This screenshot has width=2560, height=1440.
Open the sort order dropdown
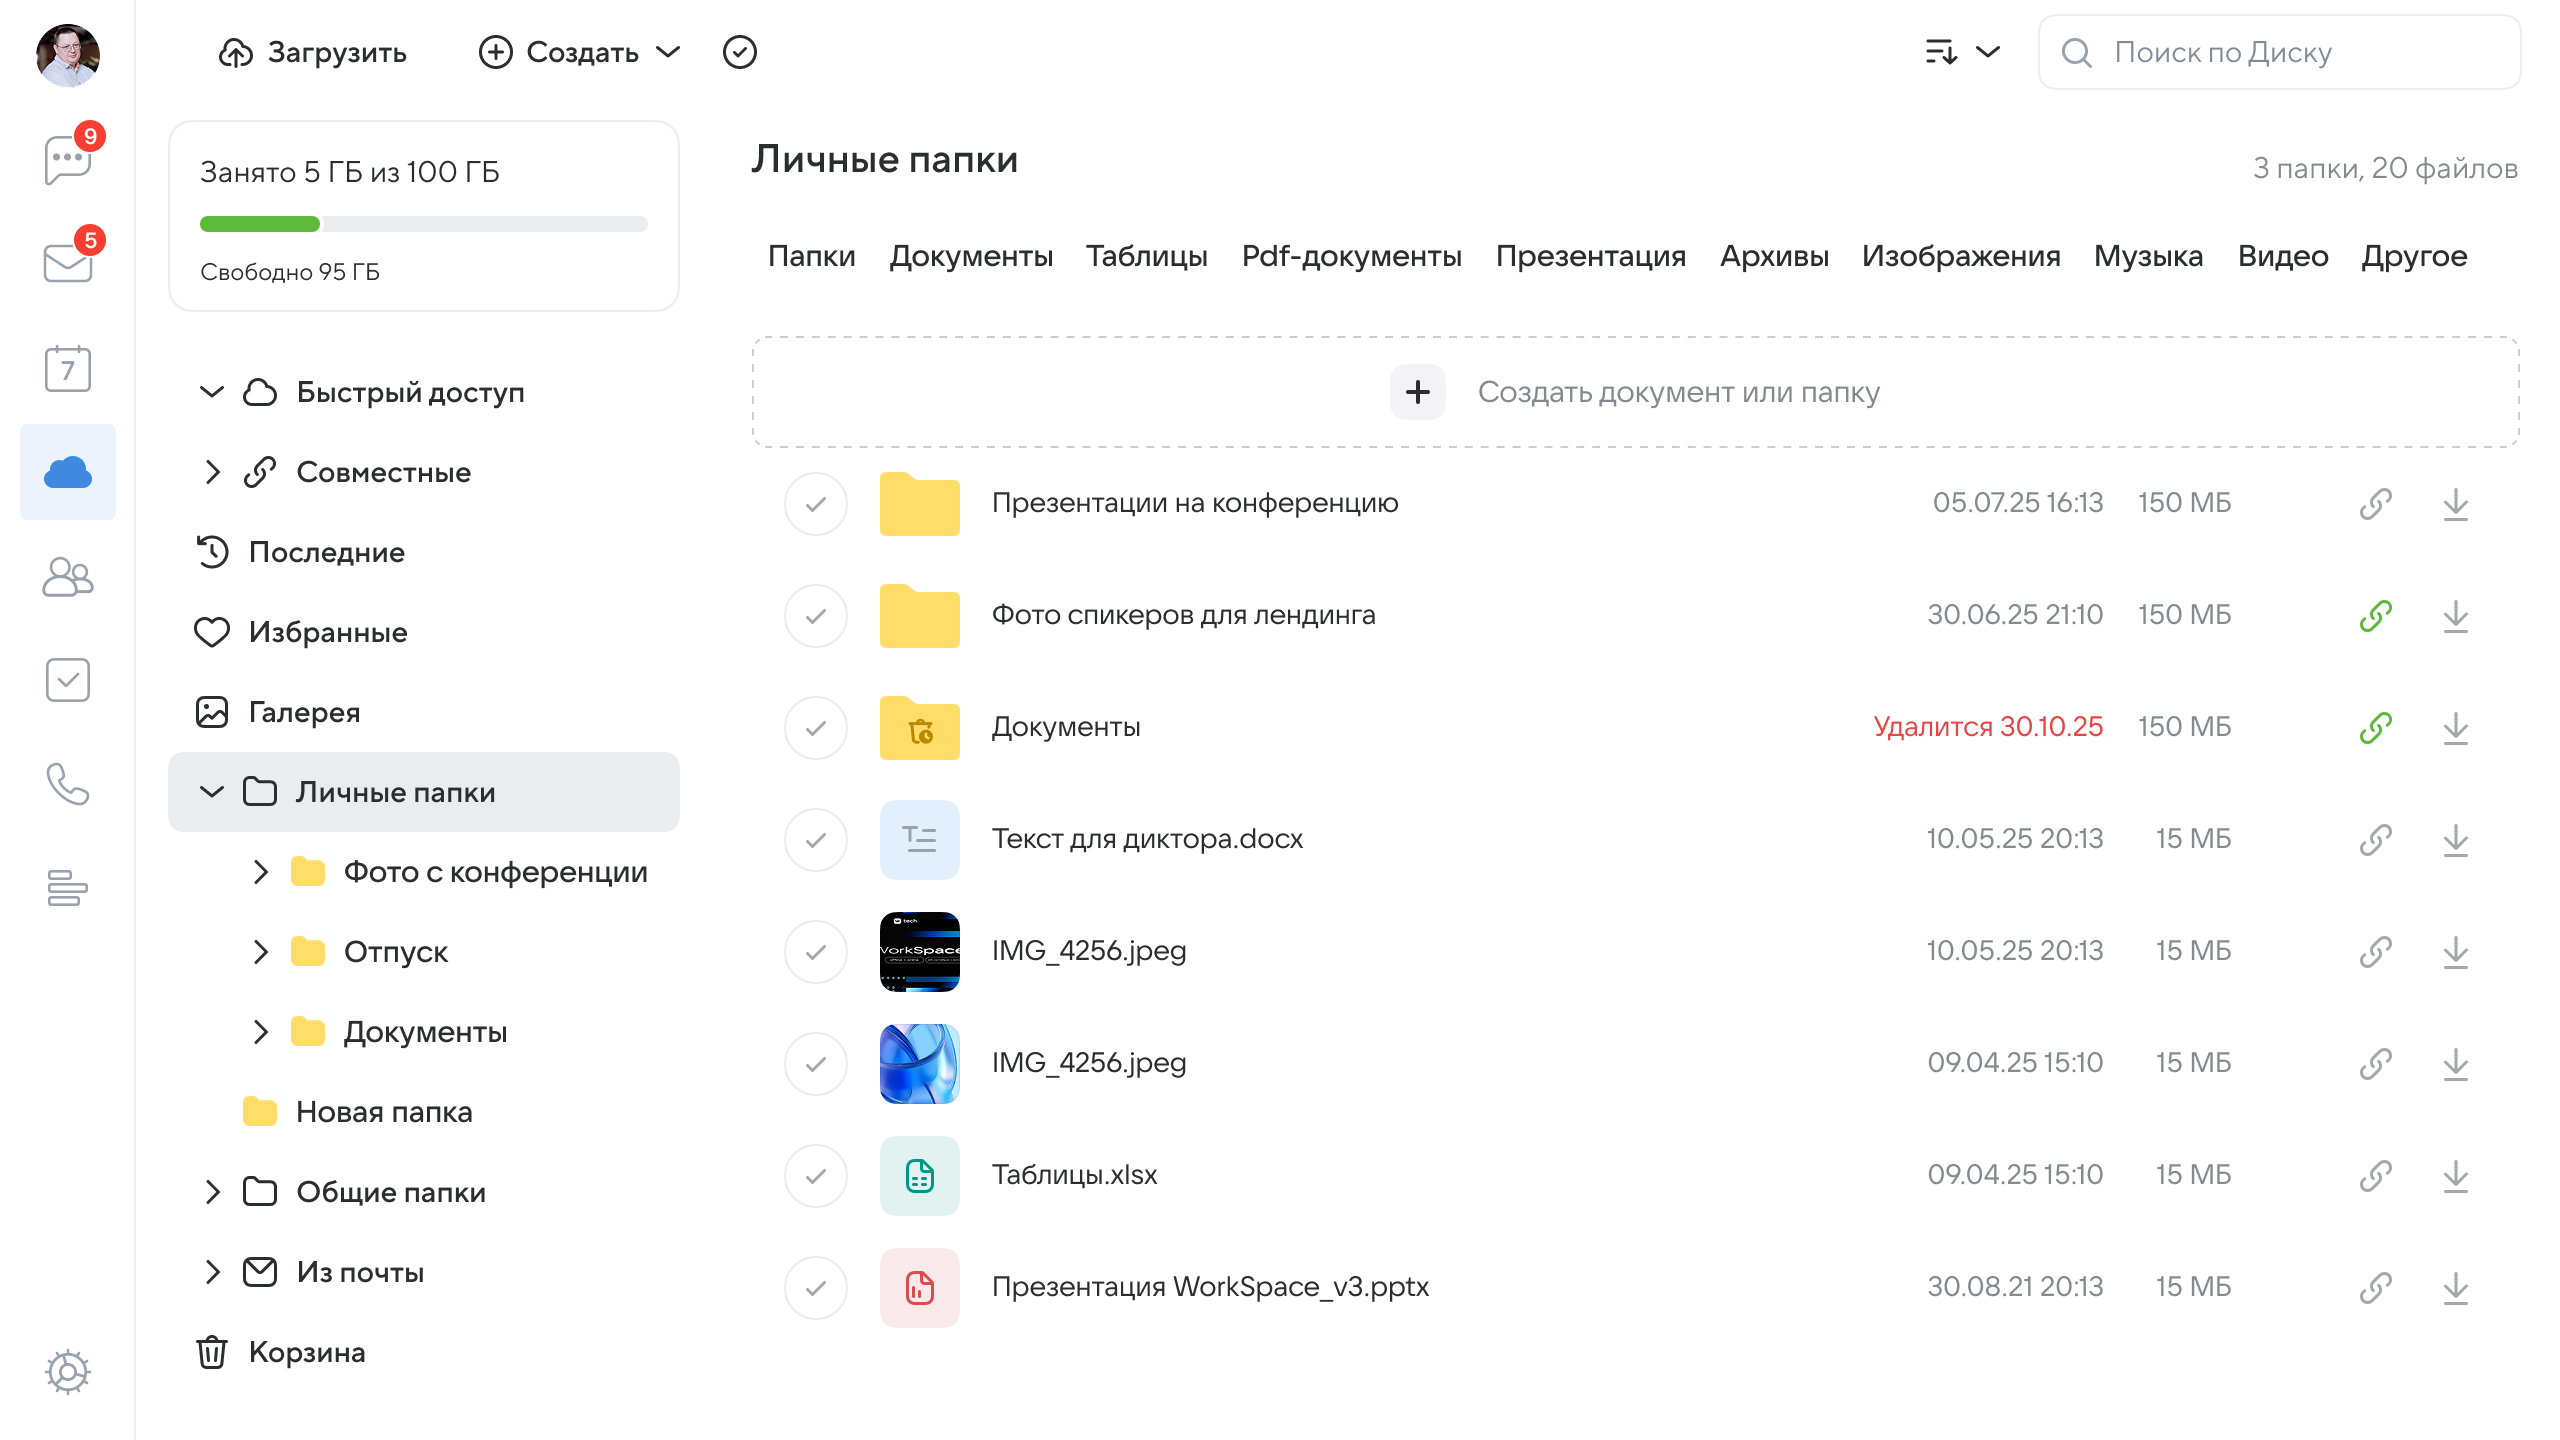(x=1962, y=52)
